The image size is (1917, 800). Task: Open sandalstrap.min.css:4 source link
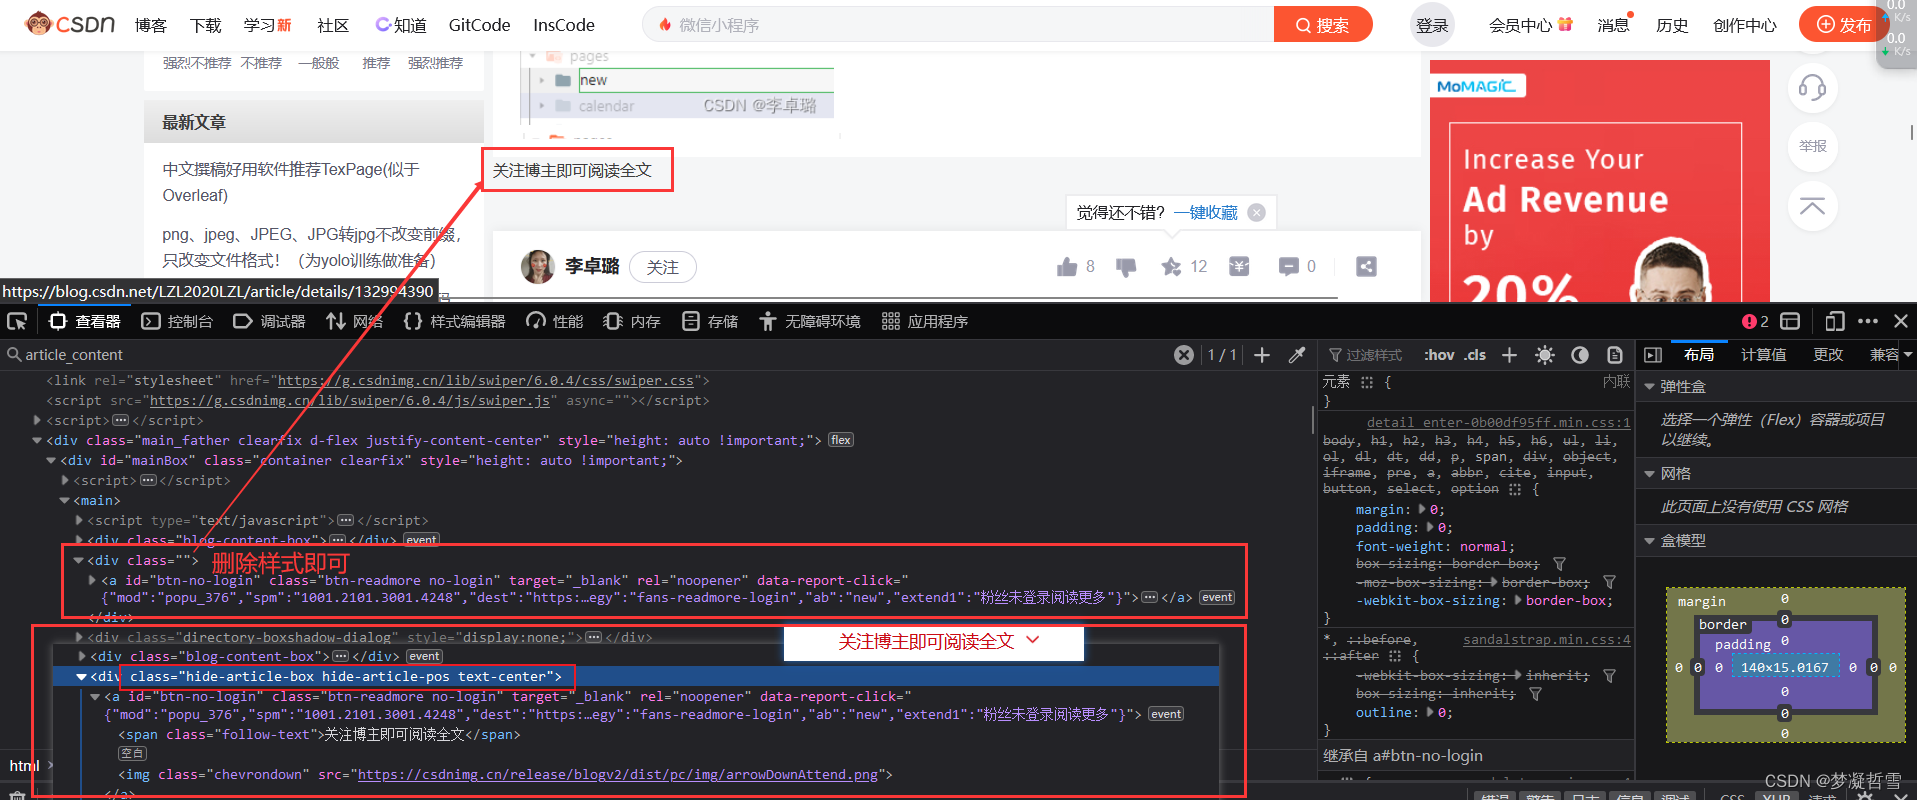pos(1546,640)
